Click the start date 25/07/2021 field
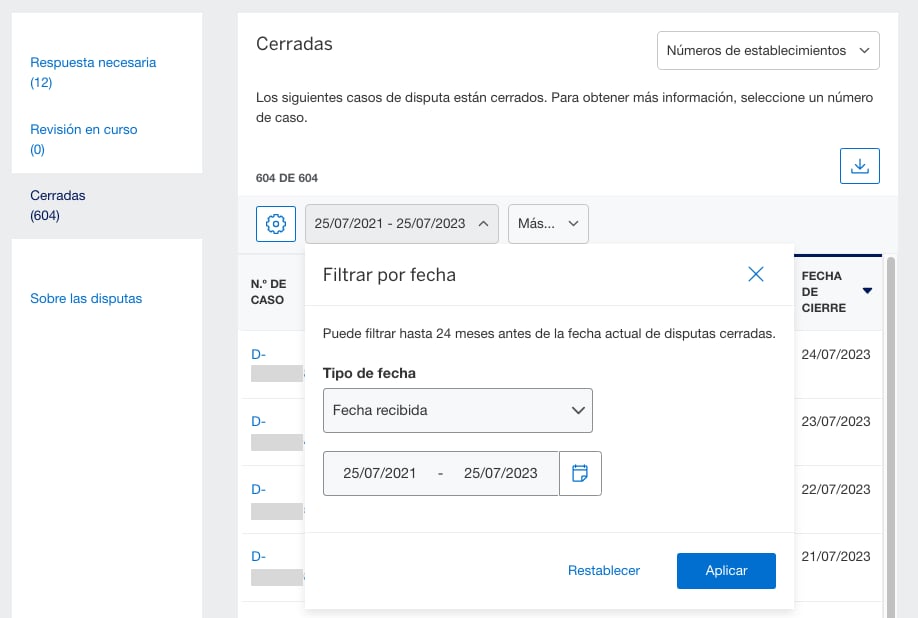The image size is (918, 618). [379, 474]
